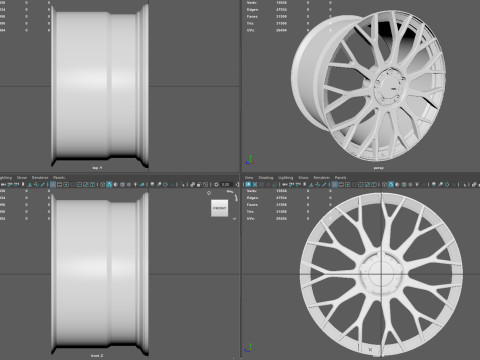Toggle shadows in the FRONT-cube panel
This screenshot has height=360, width=480.
coord(142,184)
